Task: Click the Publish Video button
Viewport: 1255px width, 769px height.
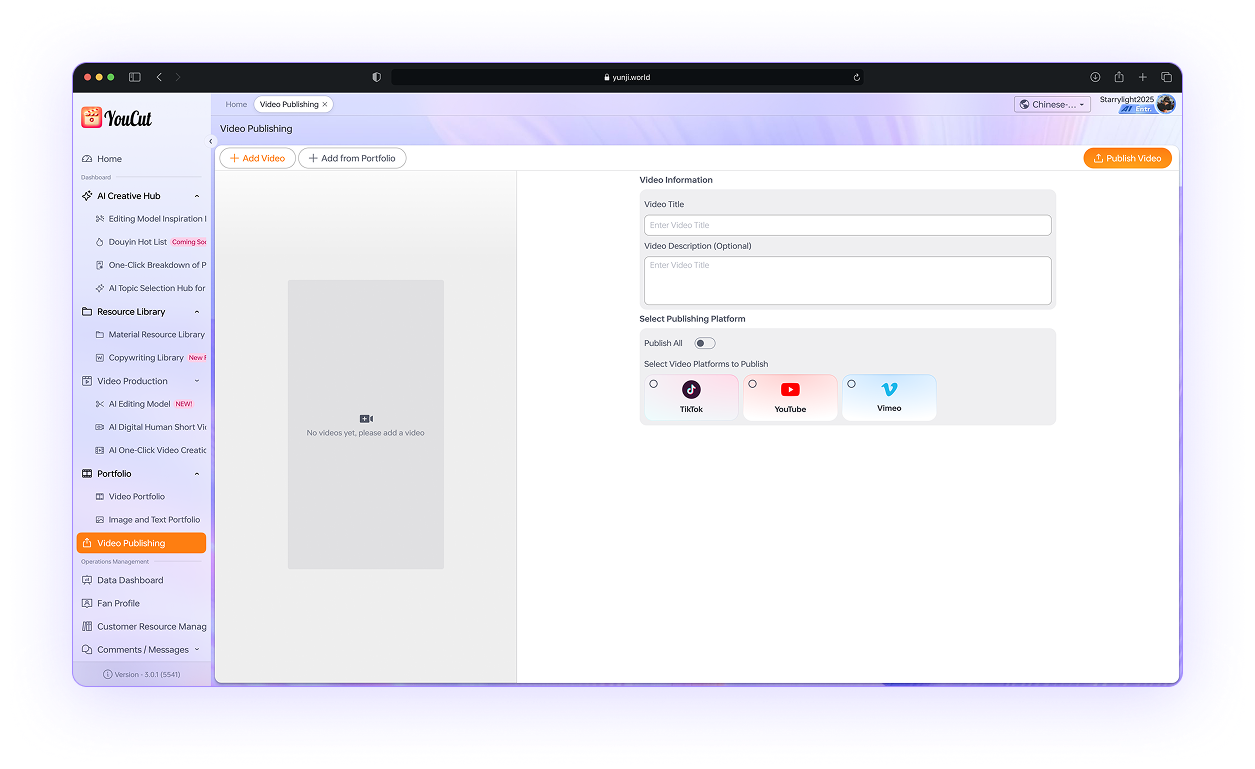Action: click(x=1127, y=158)
